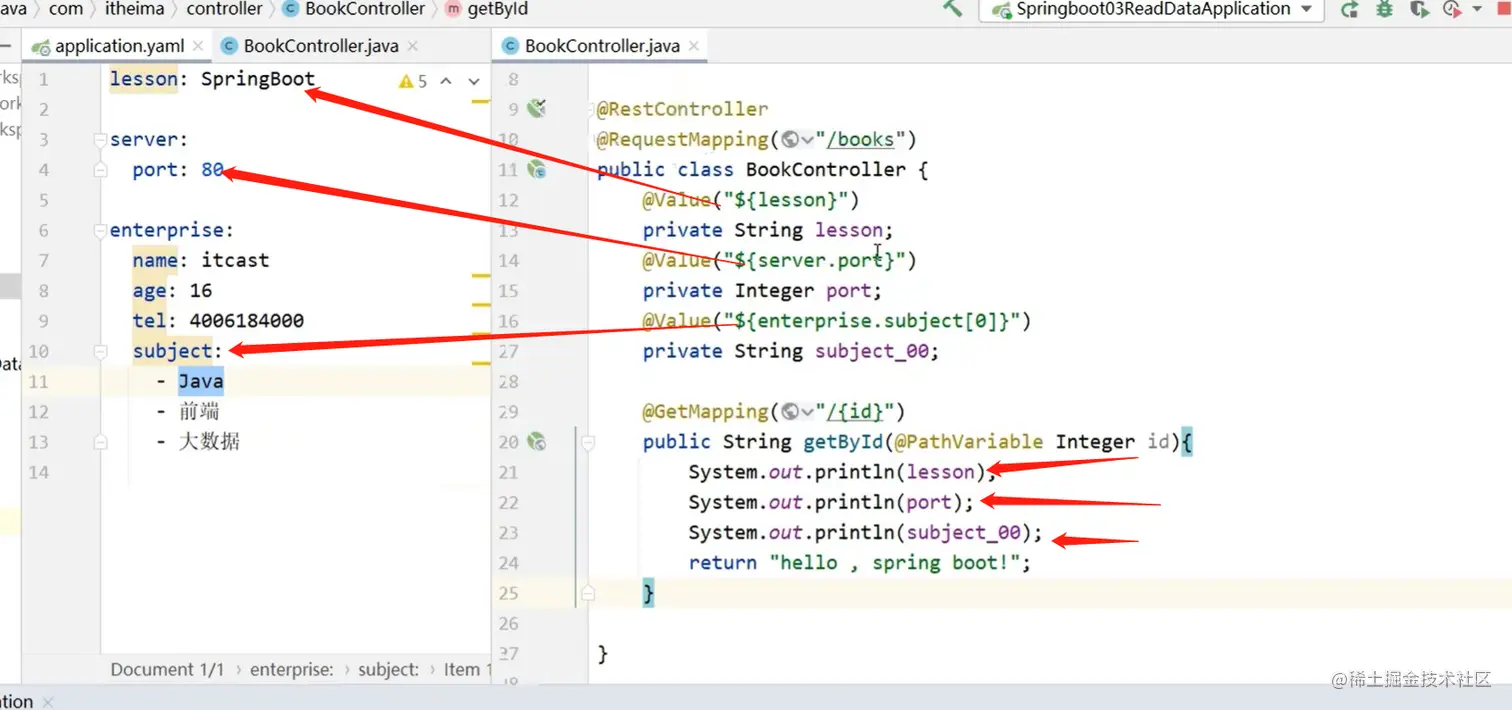Go to next highlighted problem arrow

click(474, 81)
